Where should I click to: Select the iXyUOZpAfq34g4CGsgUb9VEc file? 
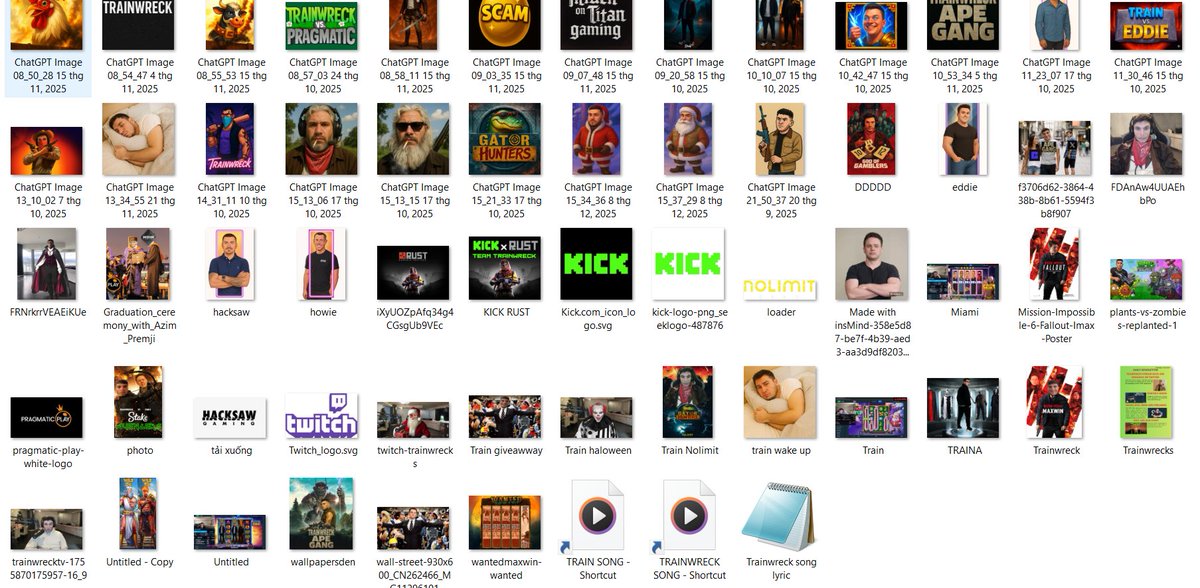point(414,272)
